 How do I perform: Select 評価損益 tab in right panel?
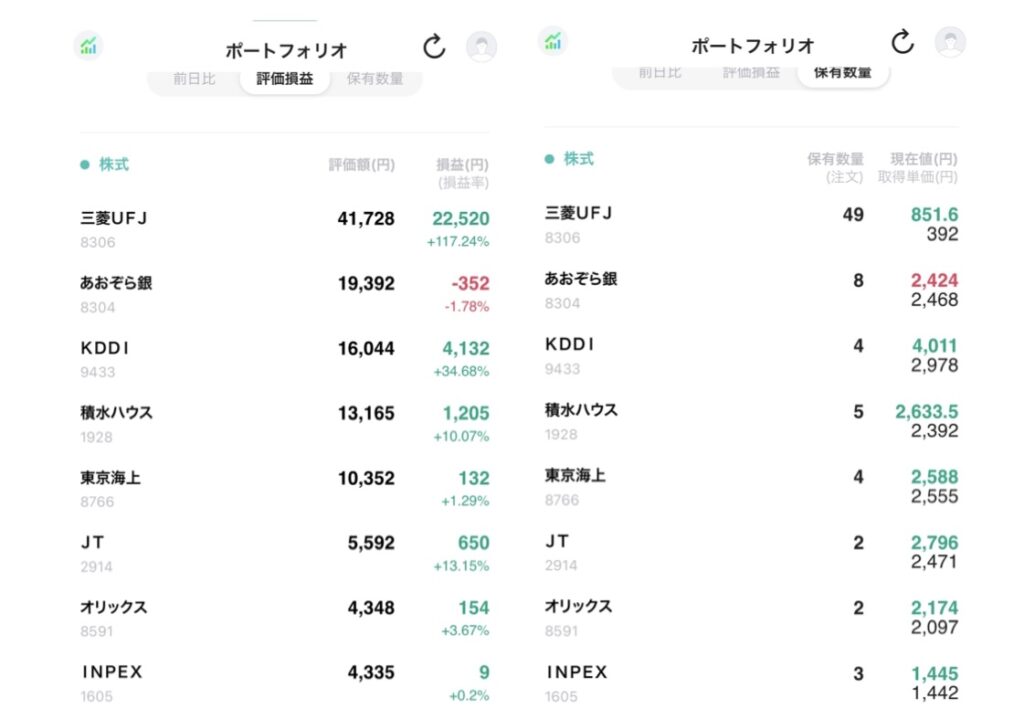click(x=751, y=73)
